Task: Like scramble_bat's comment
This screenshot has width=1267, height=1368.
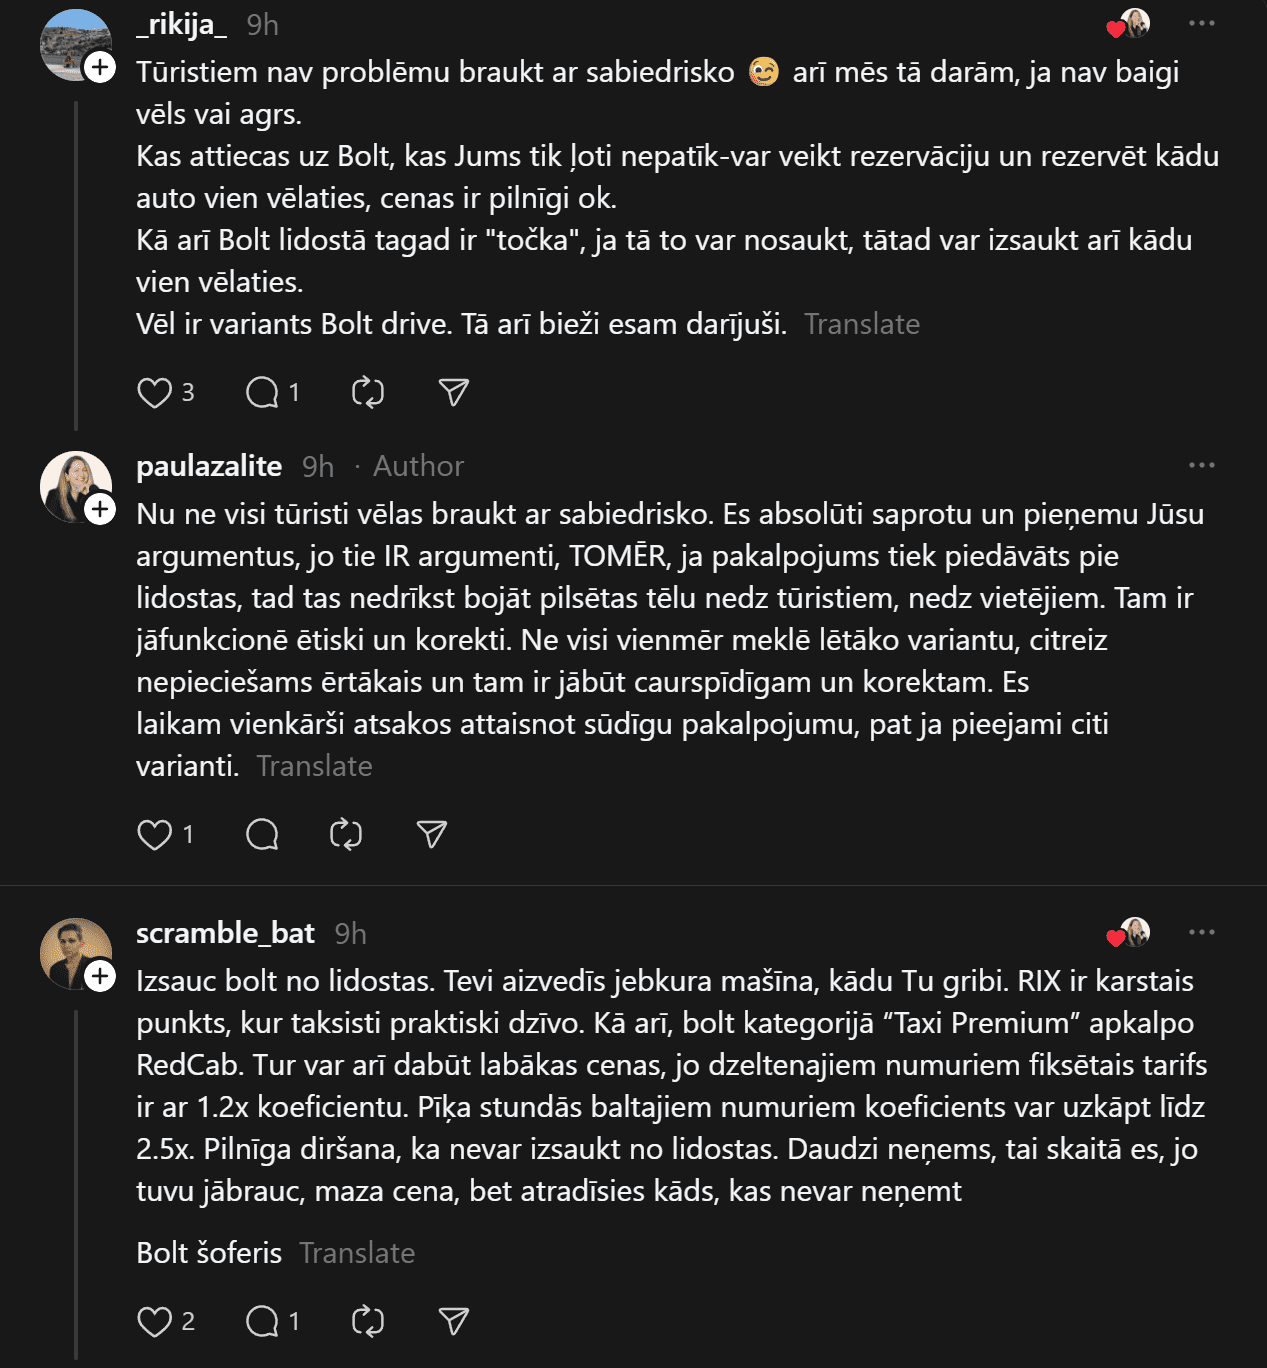Action: click(154, 1322)
